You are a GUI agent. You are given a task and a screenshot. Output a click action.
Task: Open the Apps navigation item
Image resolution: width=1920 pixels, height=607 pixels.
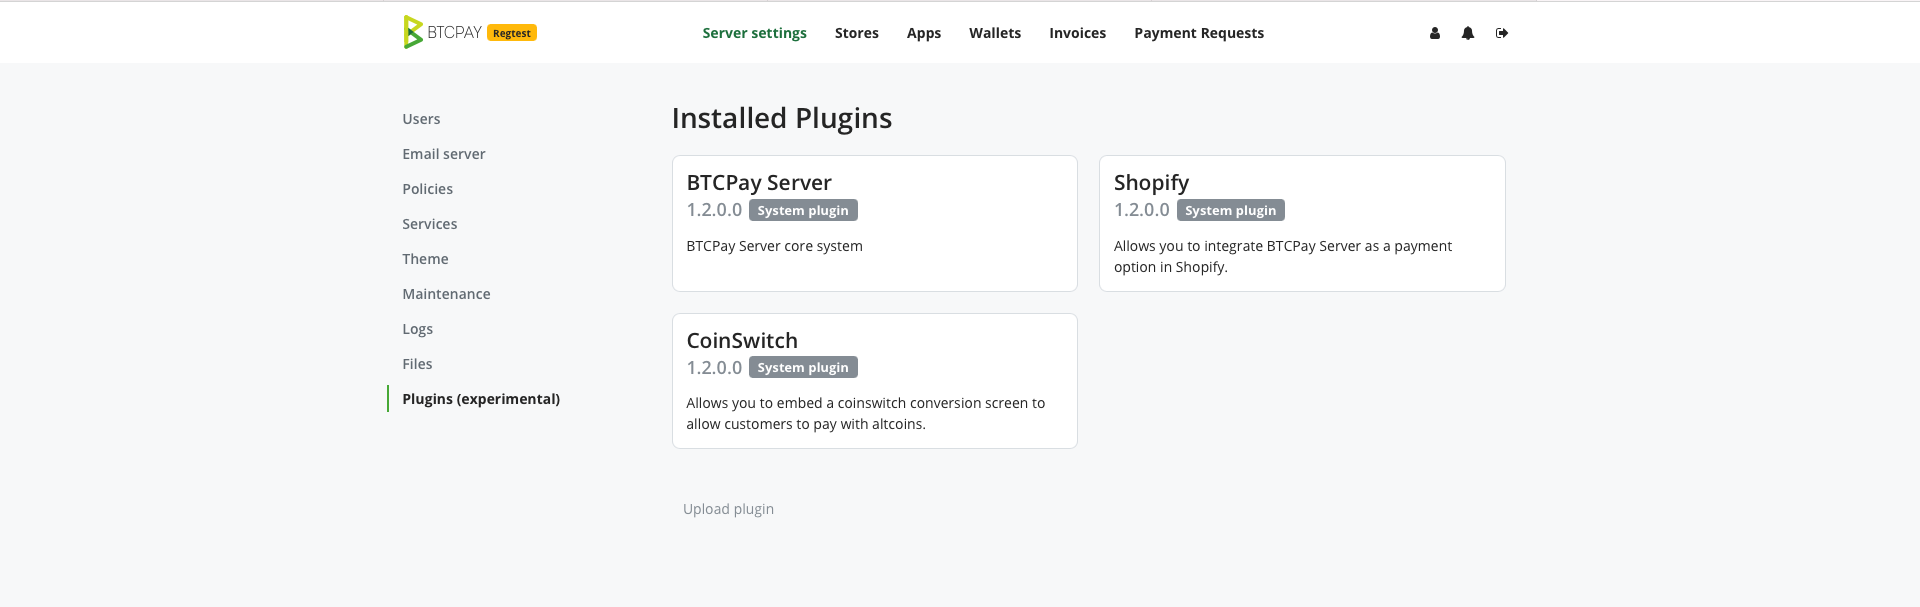pos(924,33)
